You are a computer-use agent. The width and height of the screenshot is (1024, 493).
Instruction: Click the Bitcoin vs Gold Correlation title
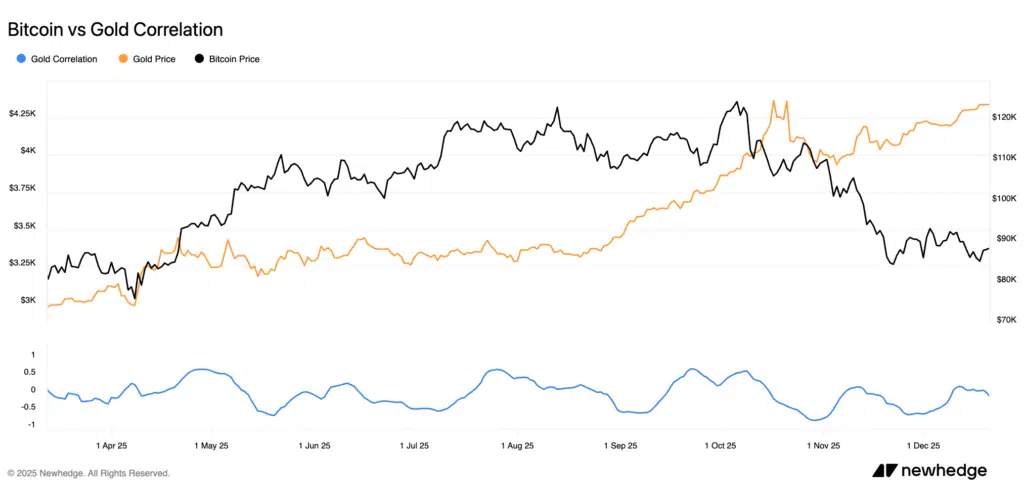pos(115,30)
